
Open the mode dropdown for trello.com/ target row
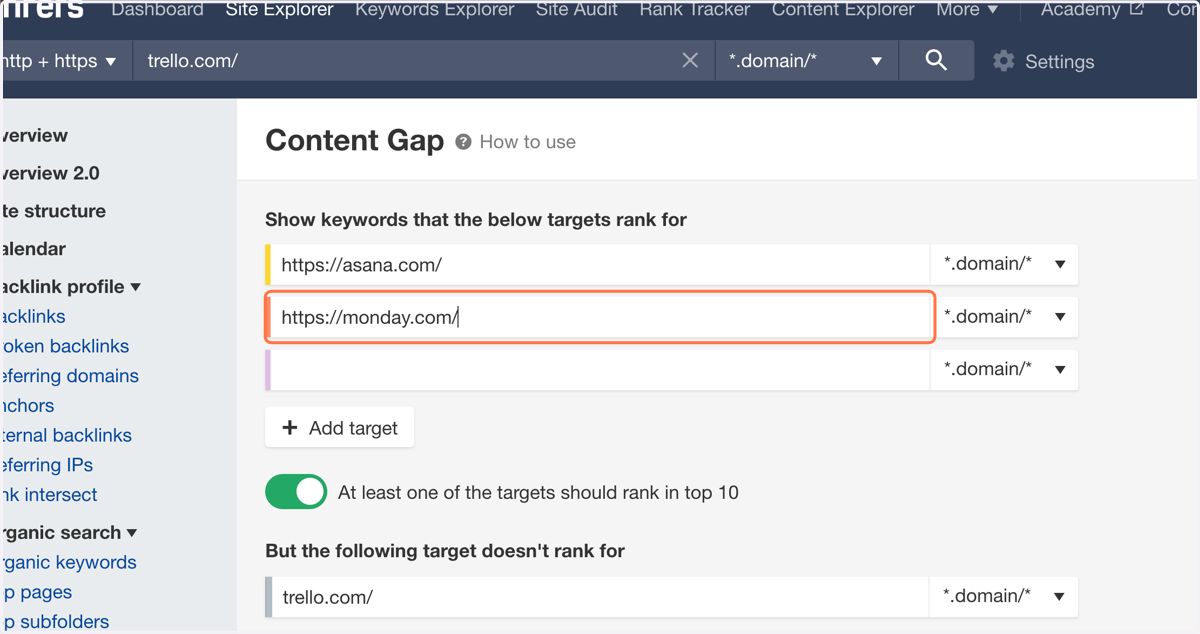[x=1004, y=596]
